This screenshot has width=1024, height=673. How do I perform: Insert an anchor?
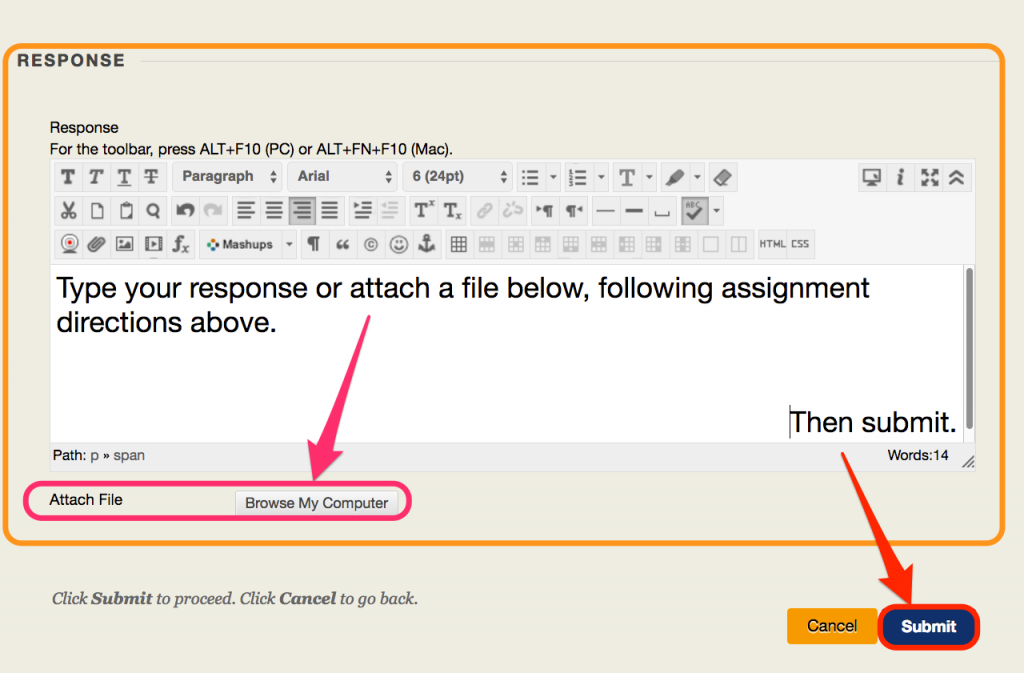[x=426, y=244]
